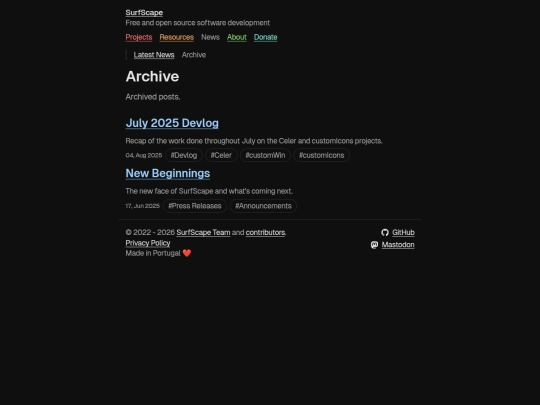Click 'The new face of SurfScape' summary
Viewport: 540px width, 405px height.
(x=209, y=191)
